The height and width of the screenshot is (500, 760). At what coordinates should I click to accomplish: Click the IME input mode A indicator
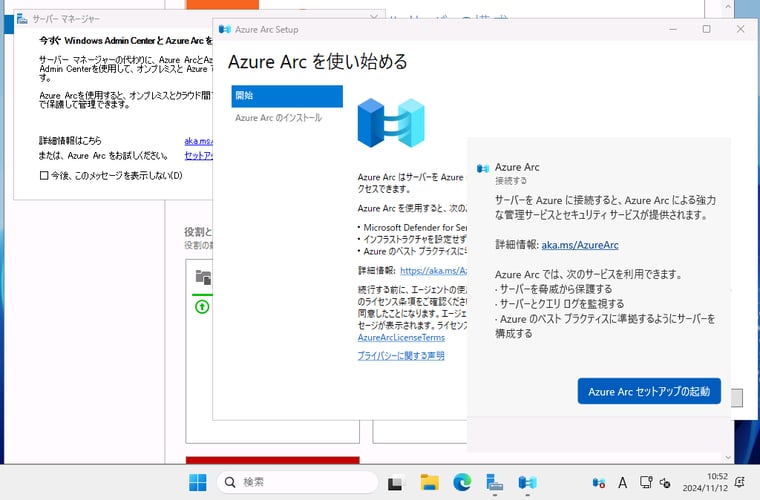tap(622, 483)
